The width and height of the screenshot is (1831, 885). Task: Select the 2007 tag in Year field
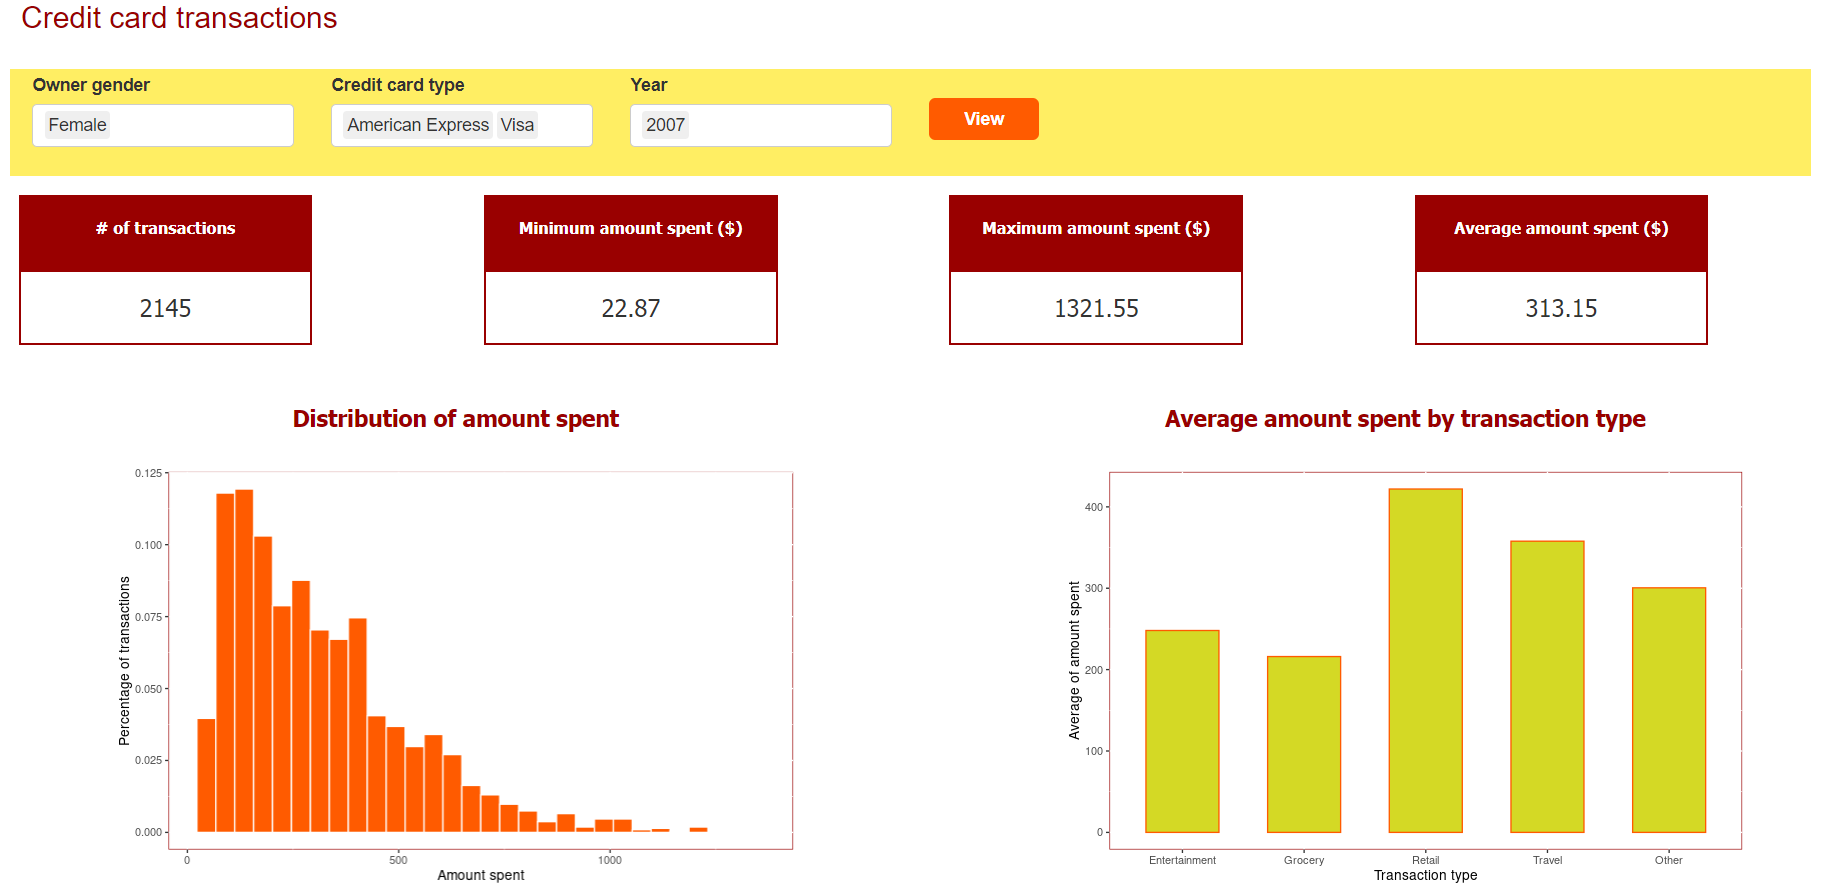[x=665, y=125]
